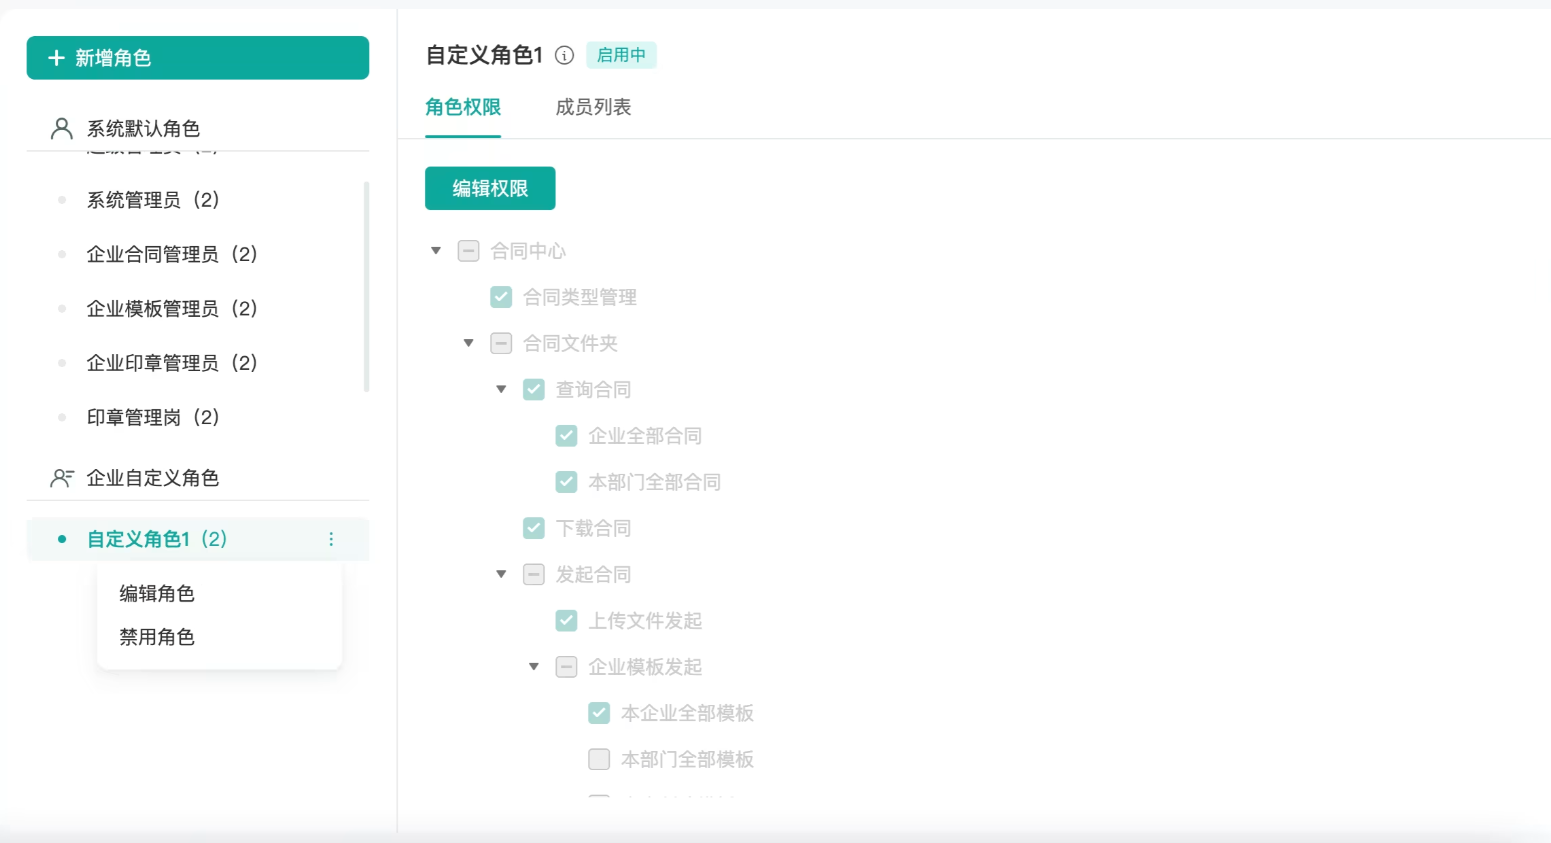Toggle the 合同文件夹 checkbox

coord(501,343)
